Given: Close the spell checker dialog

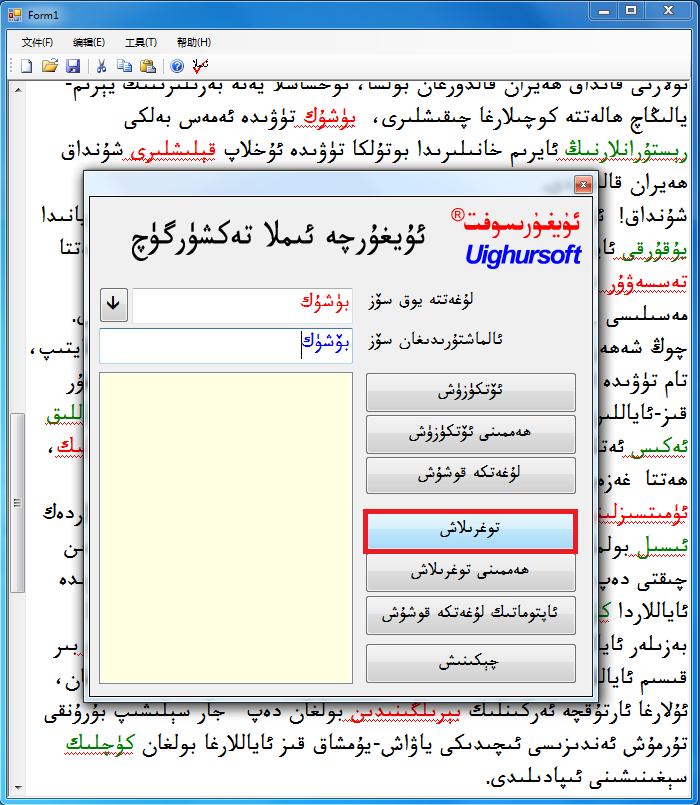Looking at the screenshot, I should [583, 184].
